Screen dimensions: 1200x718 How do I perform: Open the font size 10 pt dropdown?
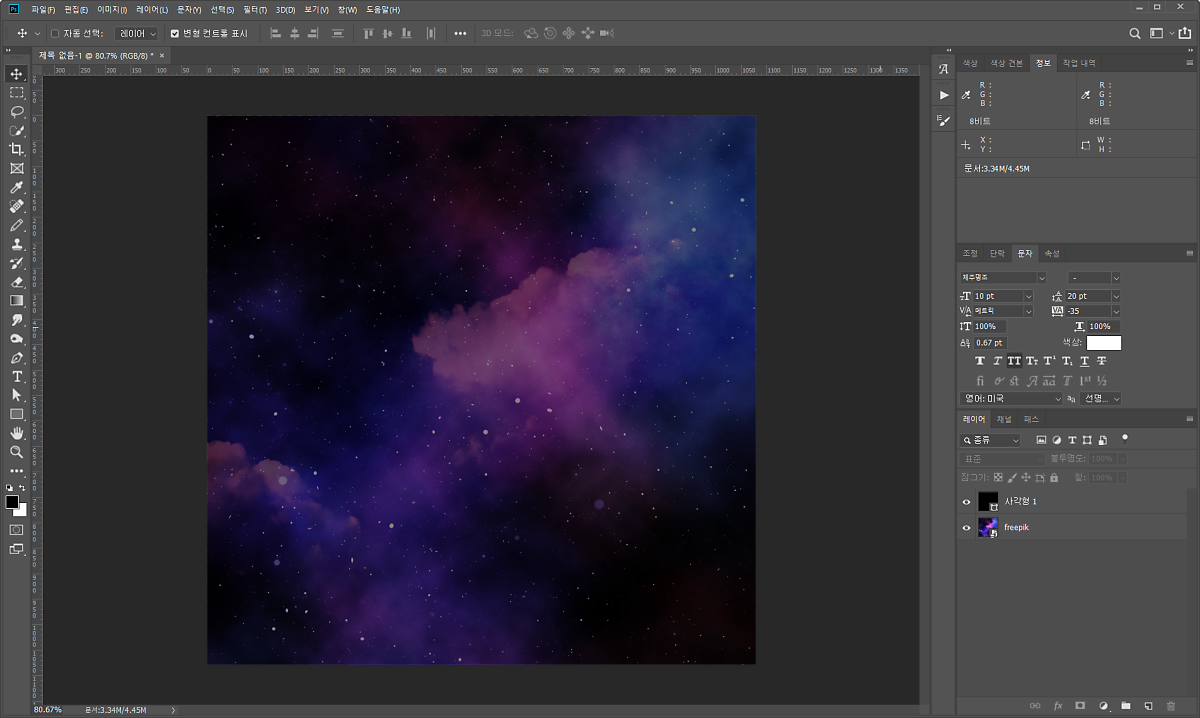(1029, 296)
